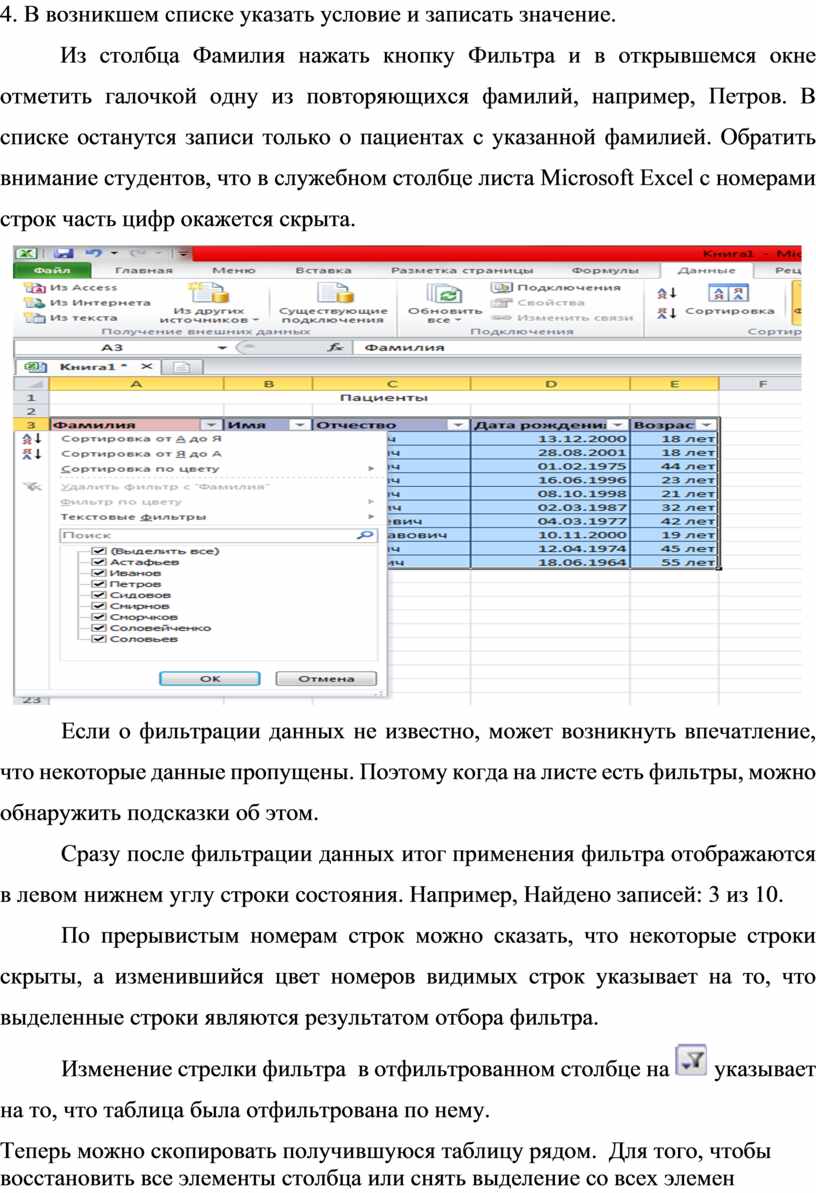Image resolution: width=816 pixels, height=1193 pixels.
Task: Save the workbook via Quick Access toolbar
Action: tap(63, 253)
